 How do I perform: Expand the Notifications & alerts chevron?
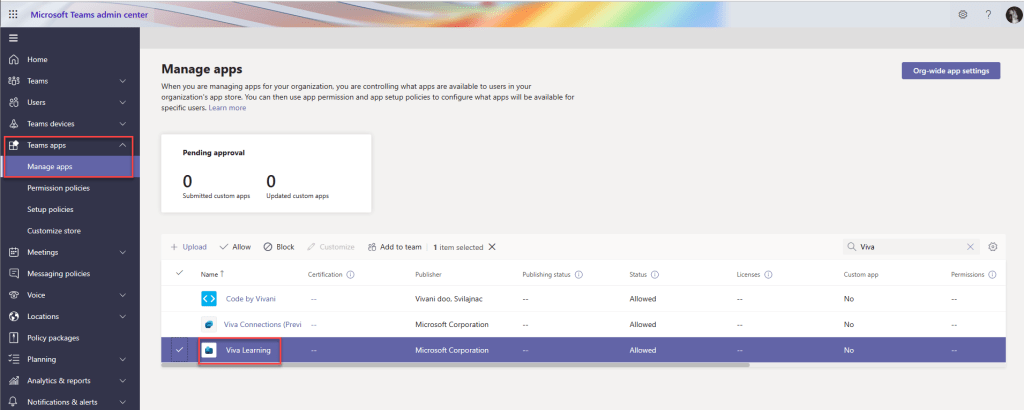pyautogui.click(x=122, y=402)
